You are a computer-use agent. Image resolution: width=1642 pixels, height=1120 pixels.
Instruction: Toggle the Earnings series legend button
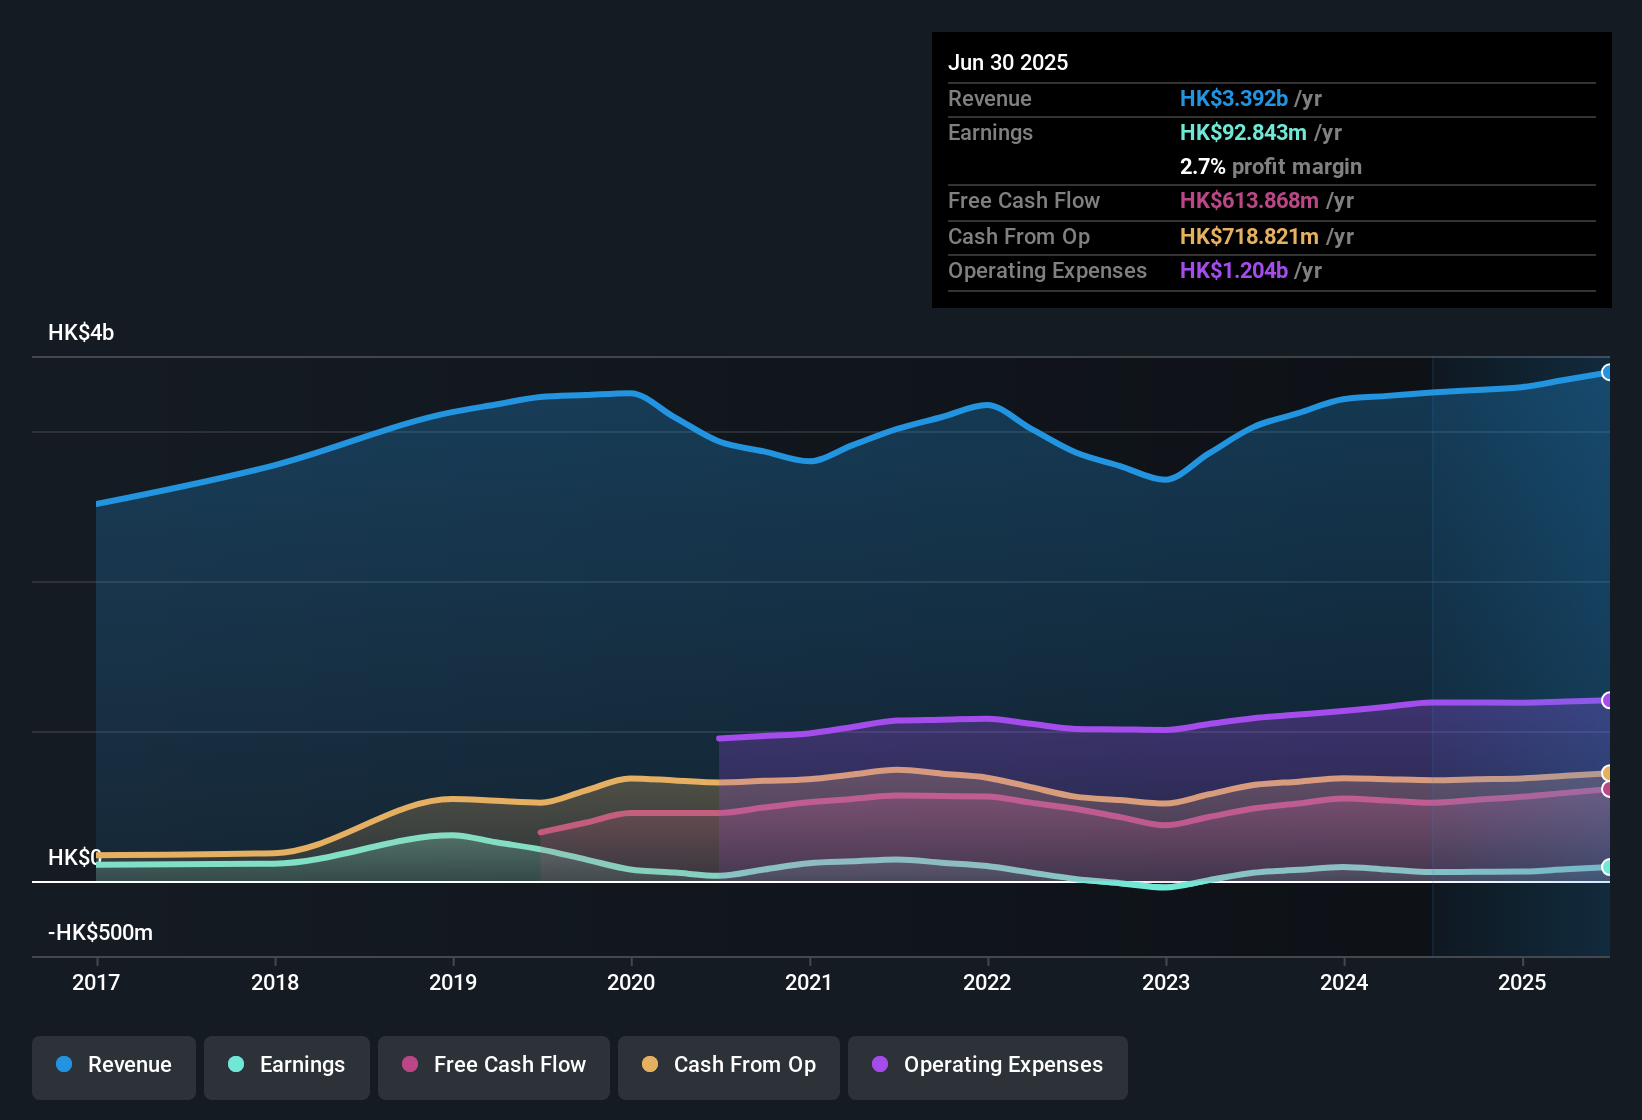(x=287, y=1065)
